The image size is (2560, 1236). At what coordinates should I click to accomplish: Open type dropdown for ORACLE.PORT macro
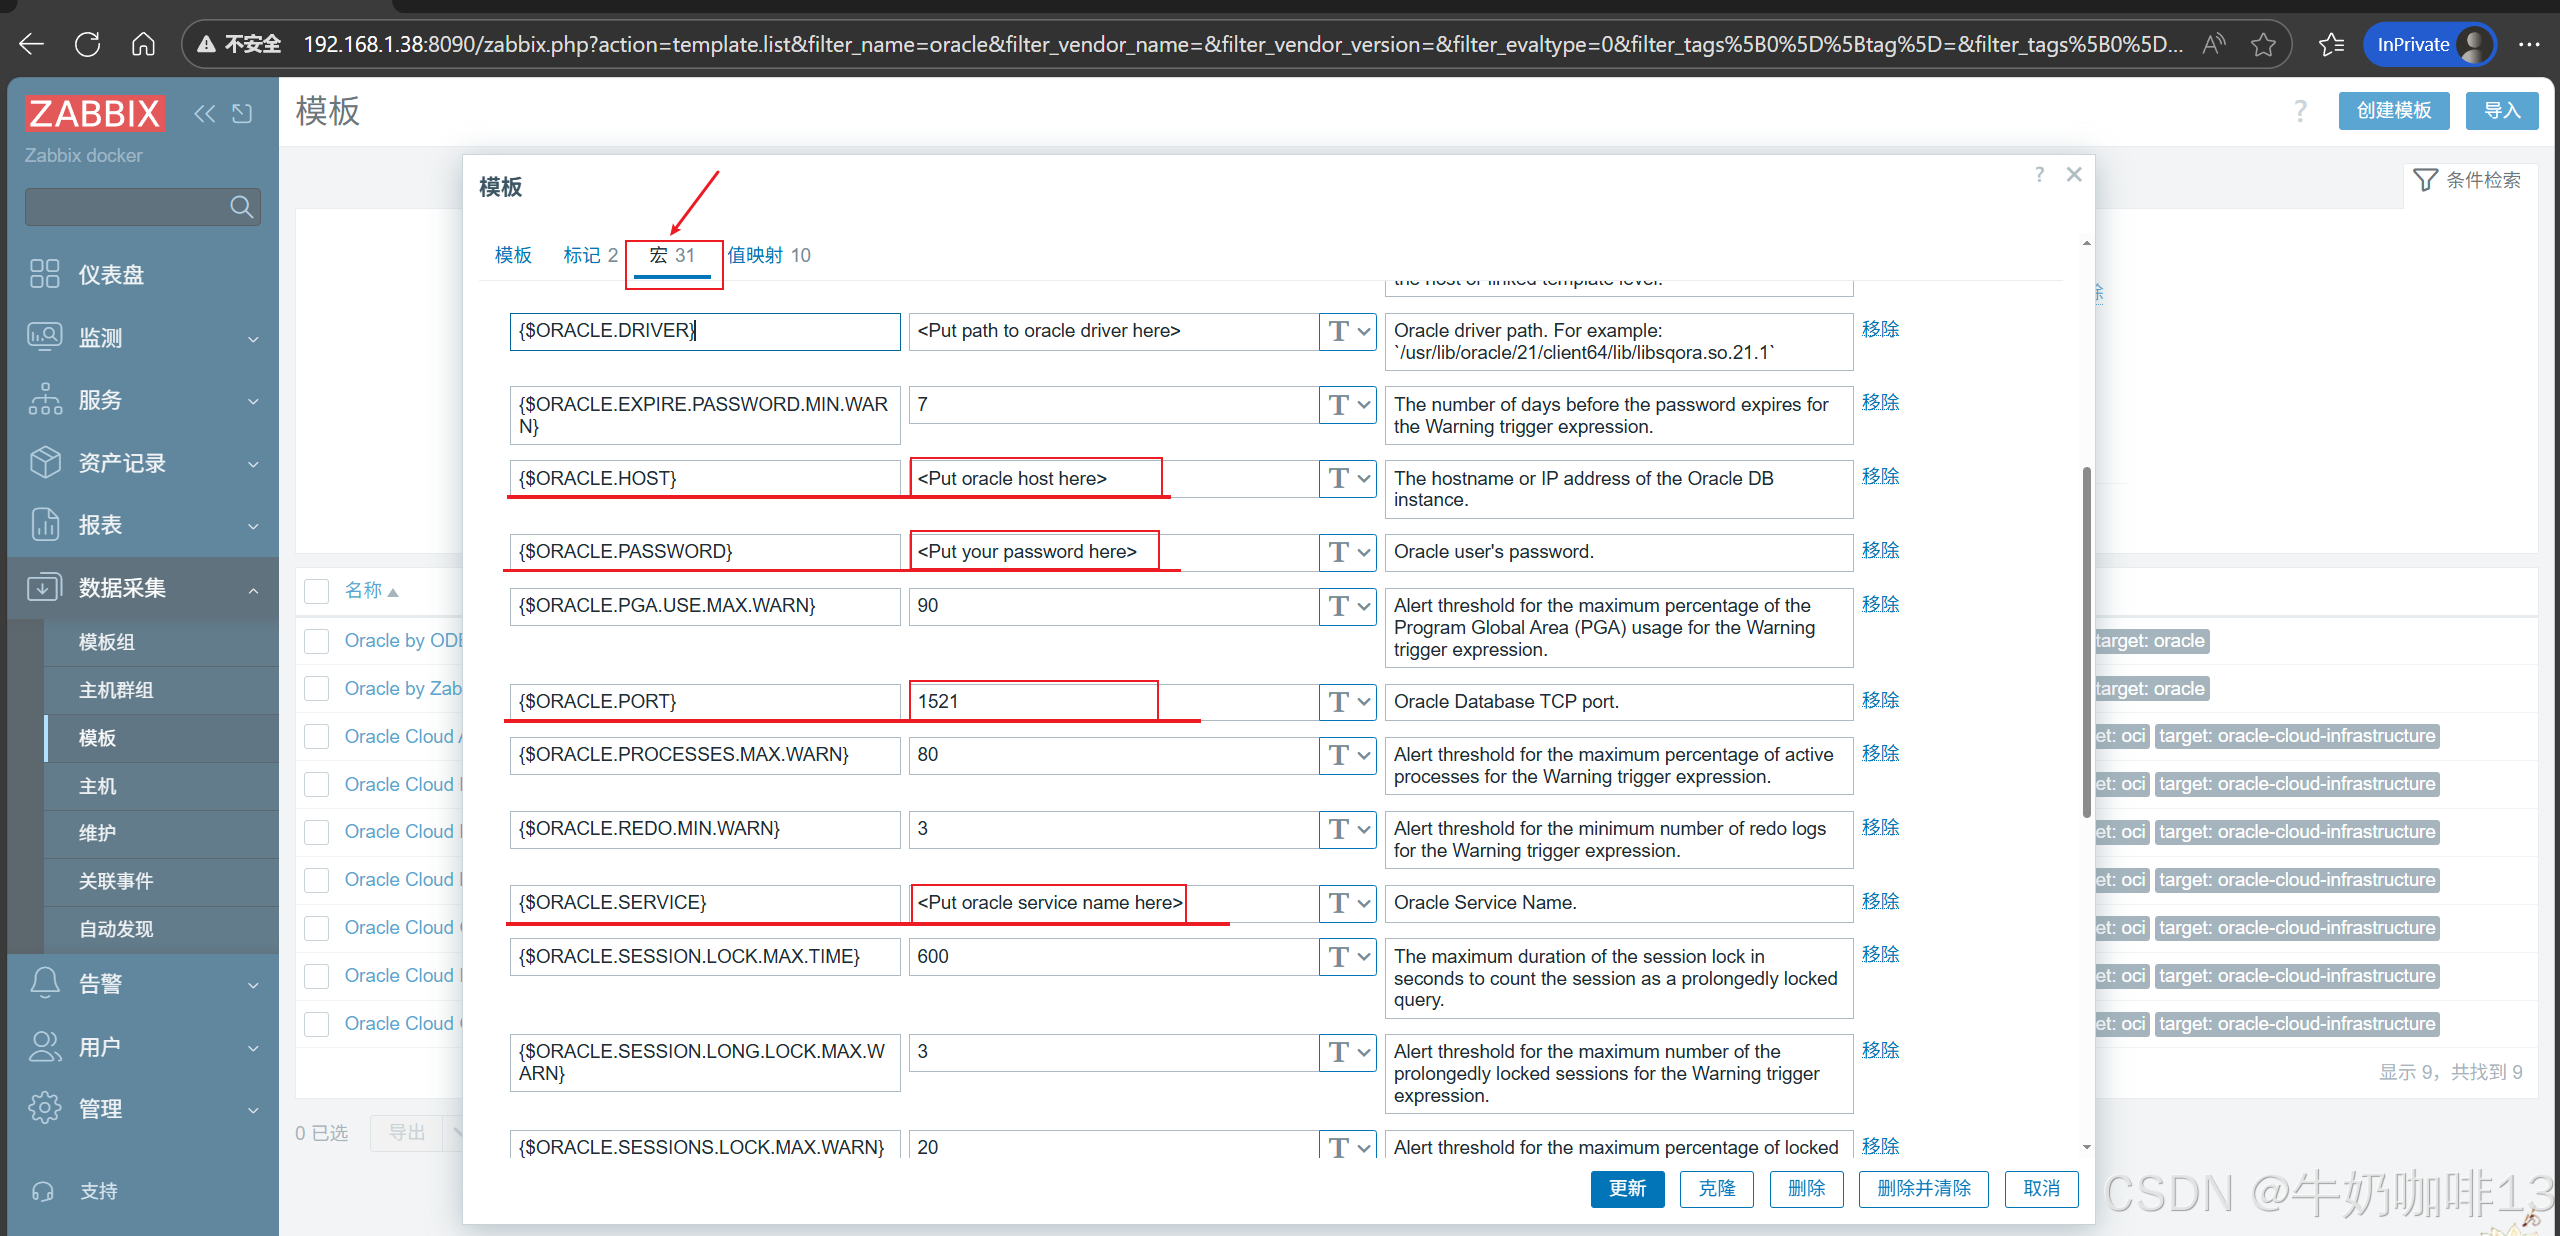1348,702
